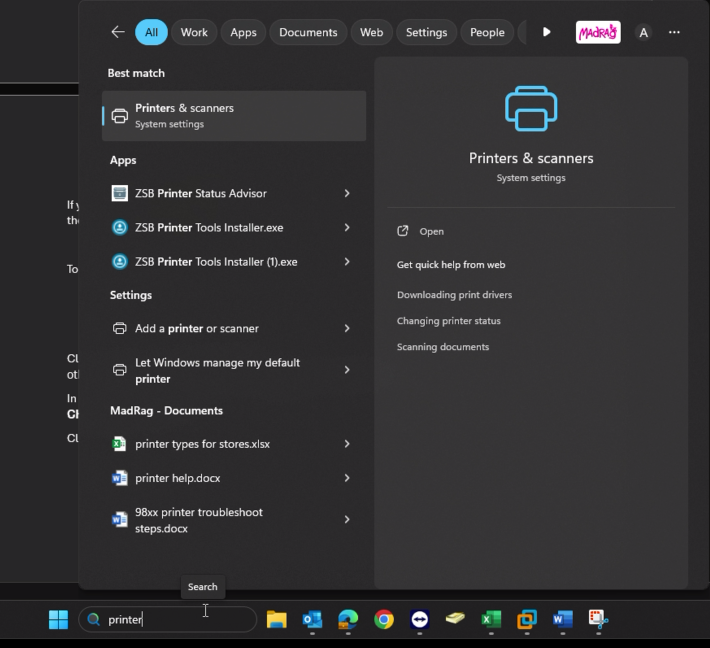Open Word from taskbar
This screenshot has height=648, width=710.
(562, 619)
